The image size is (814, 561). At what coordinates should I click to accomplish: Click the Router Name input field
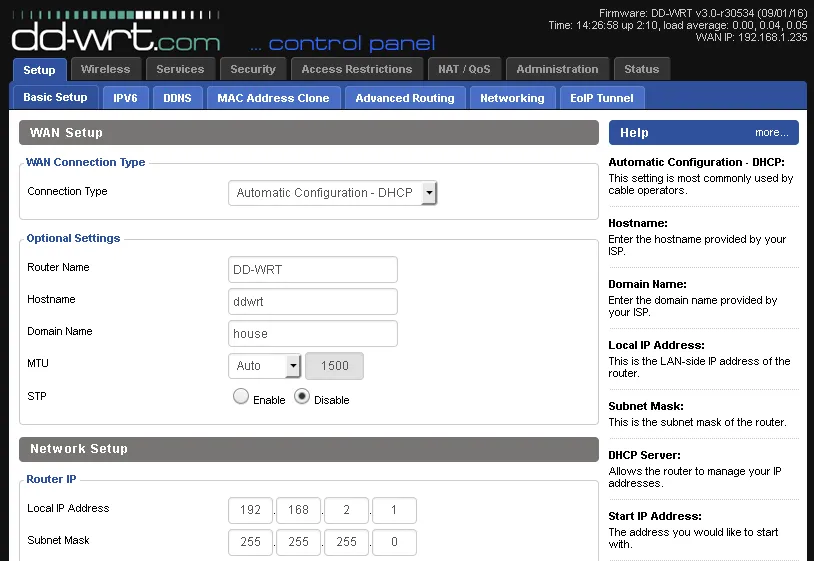[313, 270]
